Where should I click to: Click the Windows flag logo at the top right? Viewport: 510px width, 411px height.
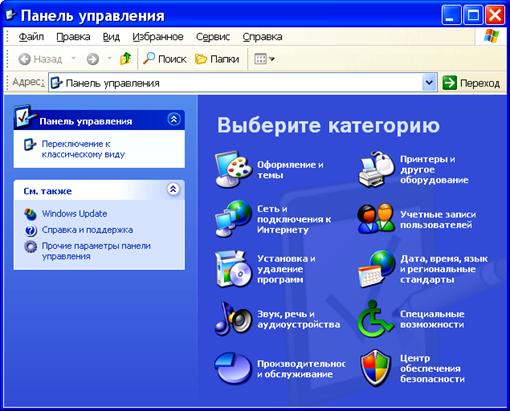coord(492,36)
